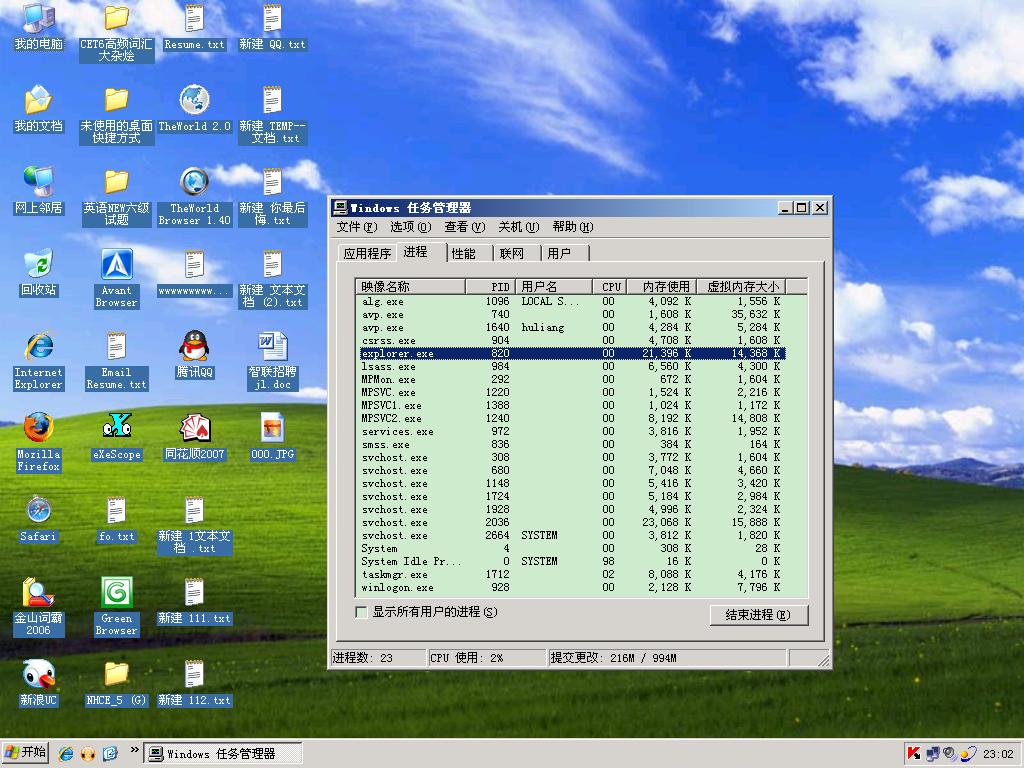Select the smss.exe process row

pos(572,445)
